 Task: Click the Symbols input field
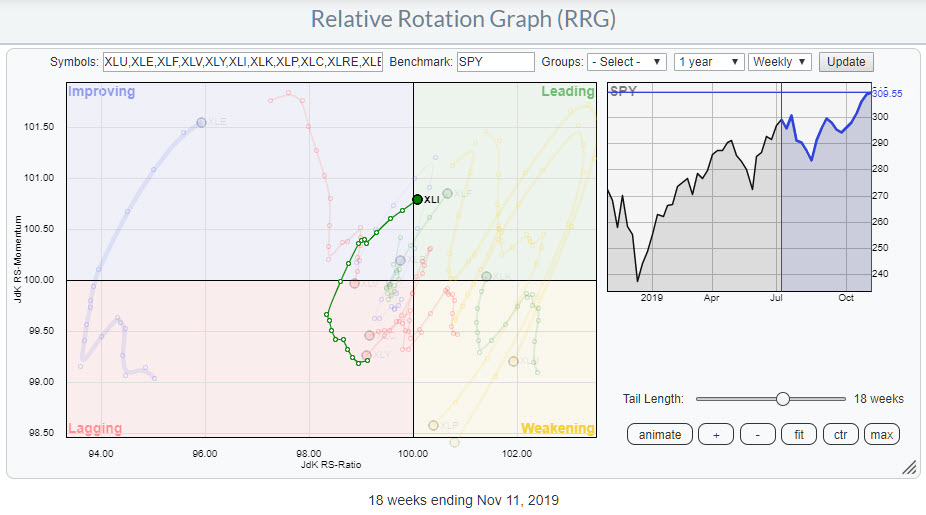pos(243,62)
